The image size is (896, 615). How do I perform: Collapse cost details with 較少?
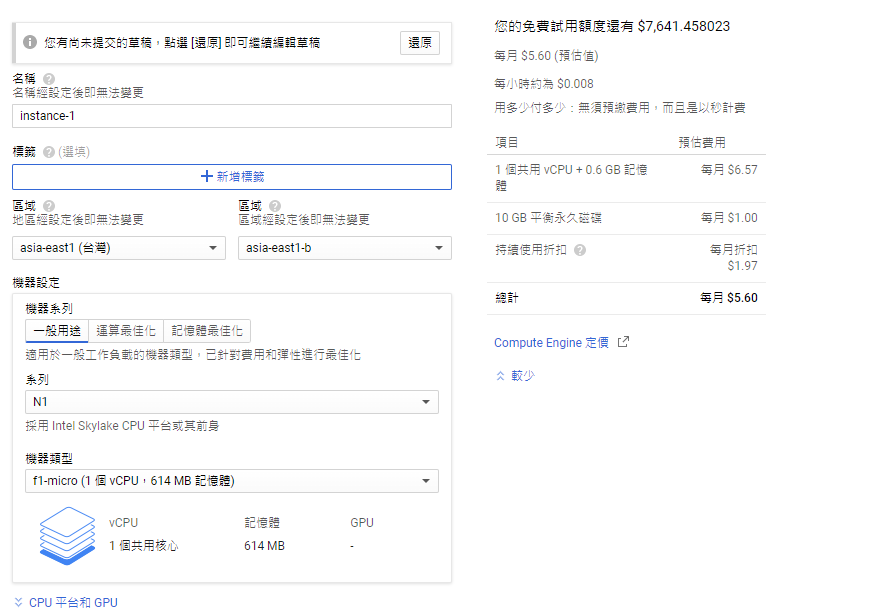coord(515,376)
